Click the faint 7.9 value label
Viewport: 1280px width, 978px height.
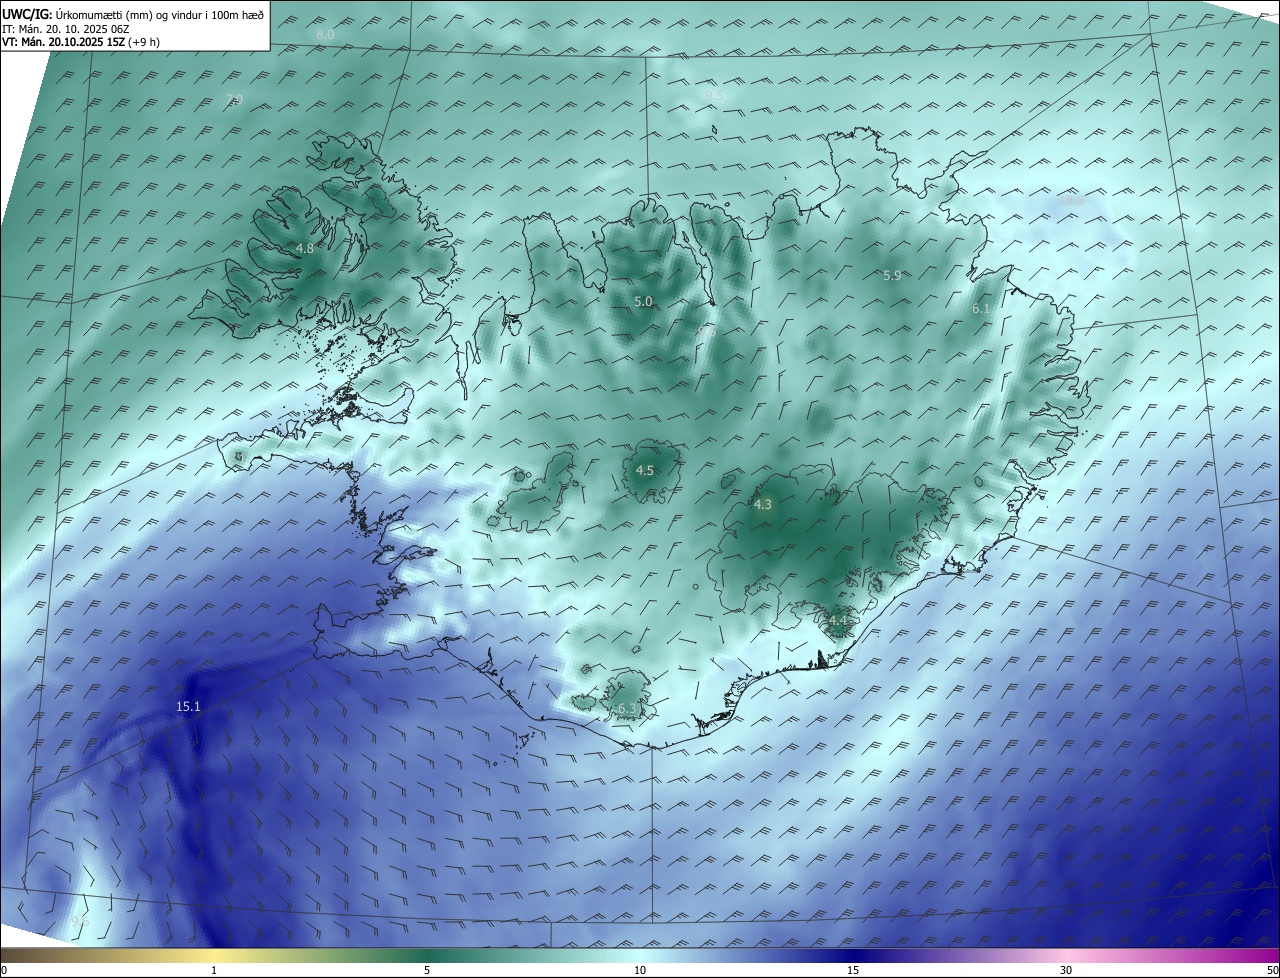click(234, 99)
